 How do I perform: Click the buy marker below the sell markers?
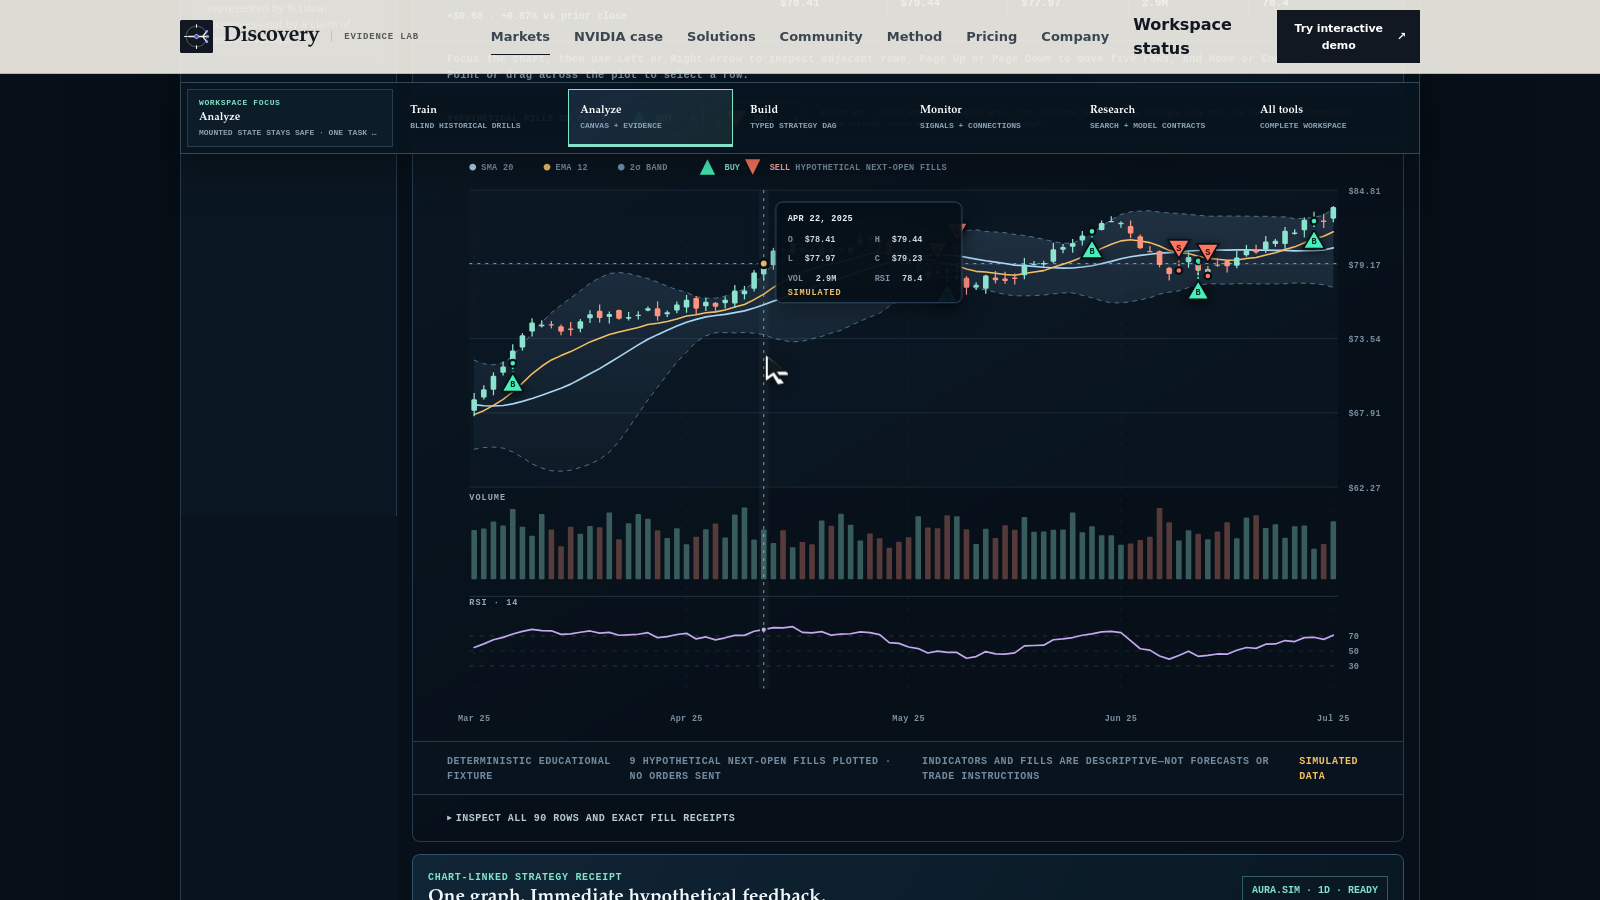tap(1198, 291)
